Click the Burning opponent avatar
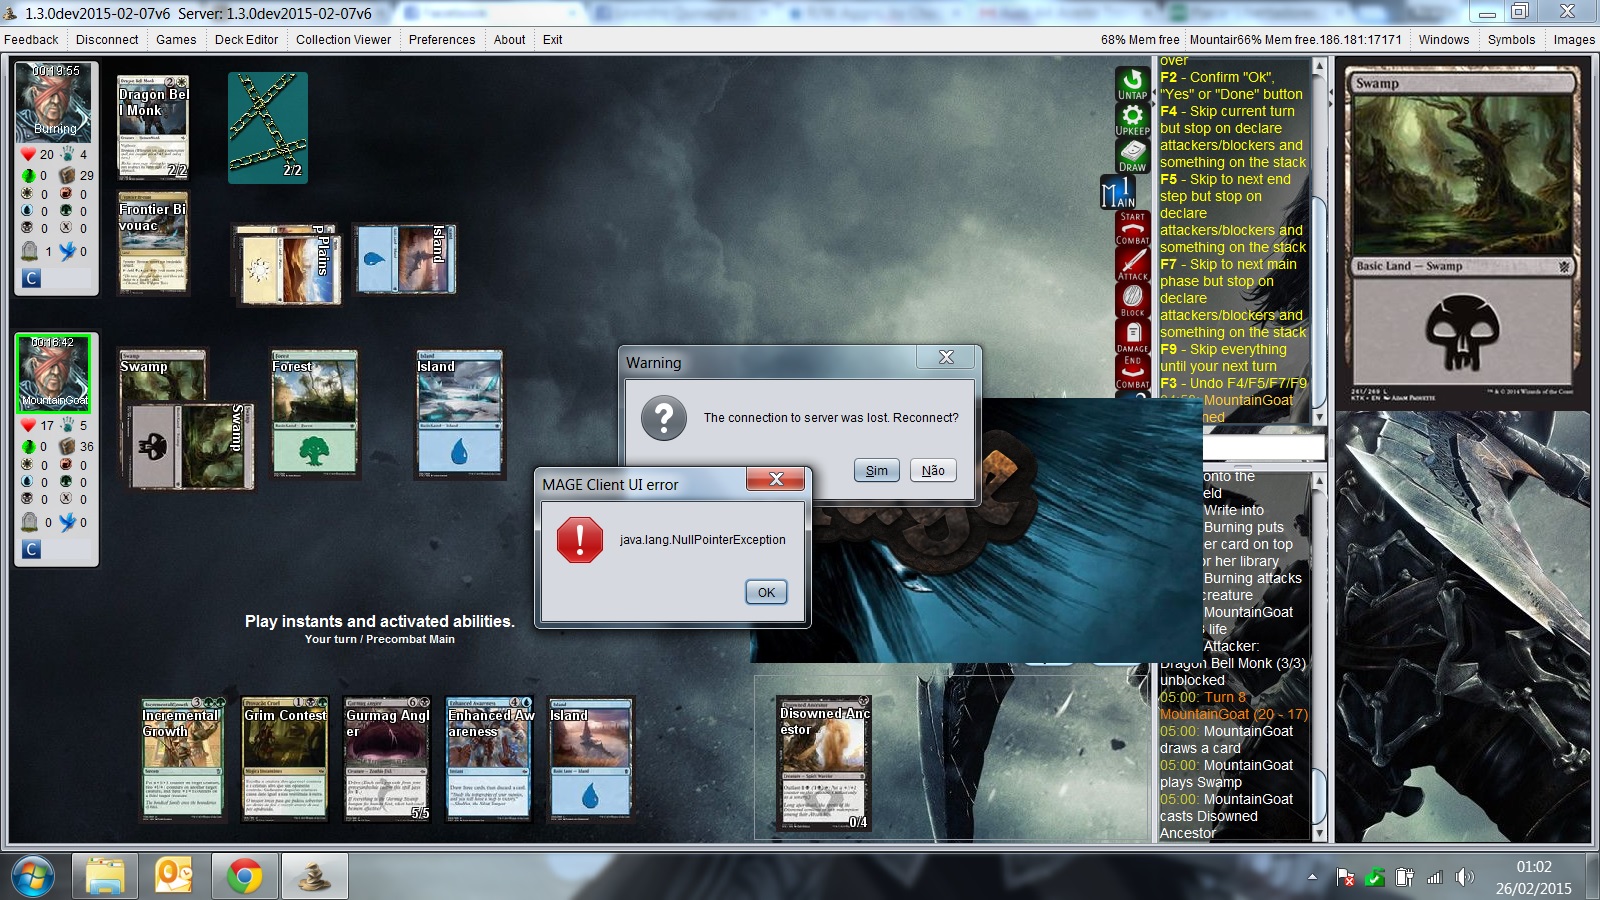The image size is (1600, 900). (53, 102)
